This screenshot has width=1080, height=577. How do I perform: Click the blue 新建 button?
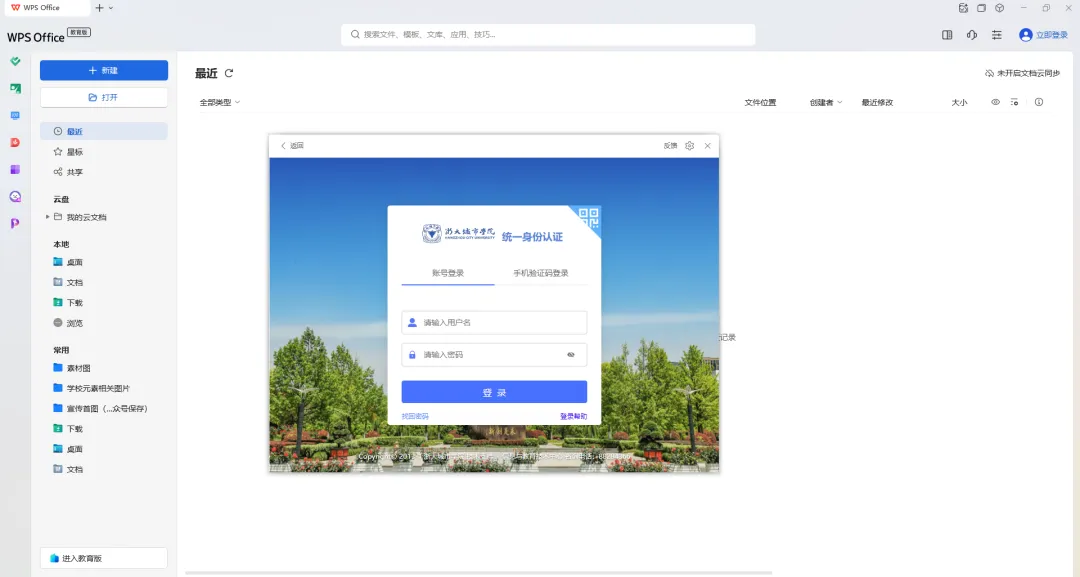[104, 70]
